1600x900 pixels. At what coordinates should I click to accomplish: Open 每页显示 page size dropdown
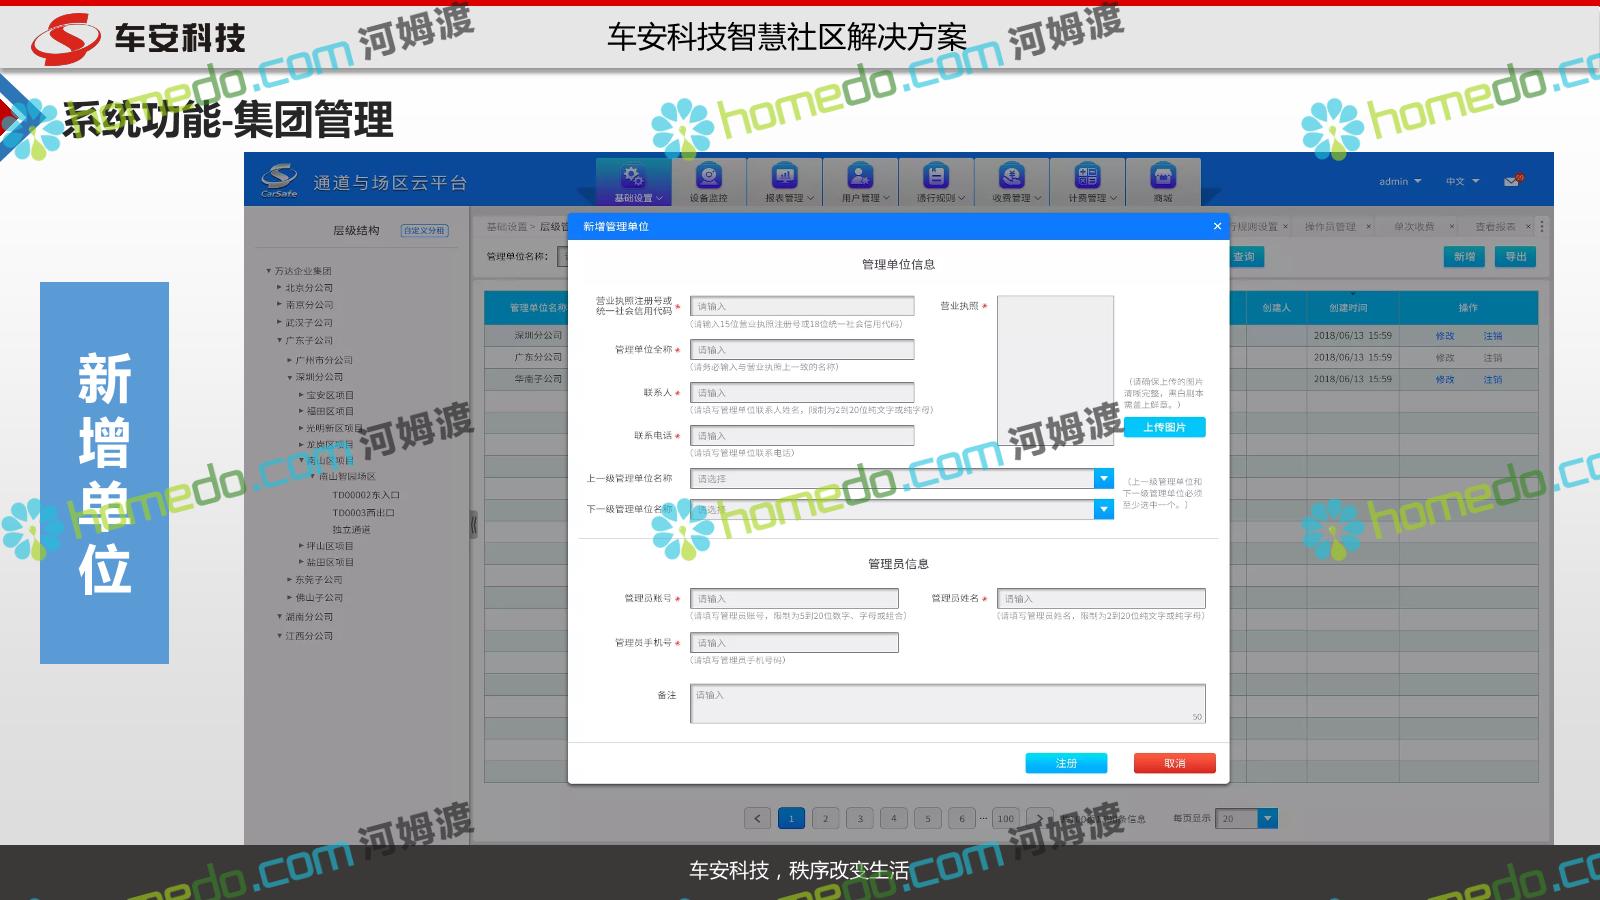pyautogui.click(x=1268, y=818)
